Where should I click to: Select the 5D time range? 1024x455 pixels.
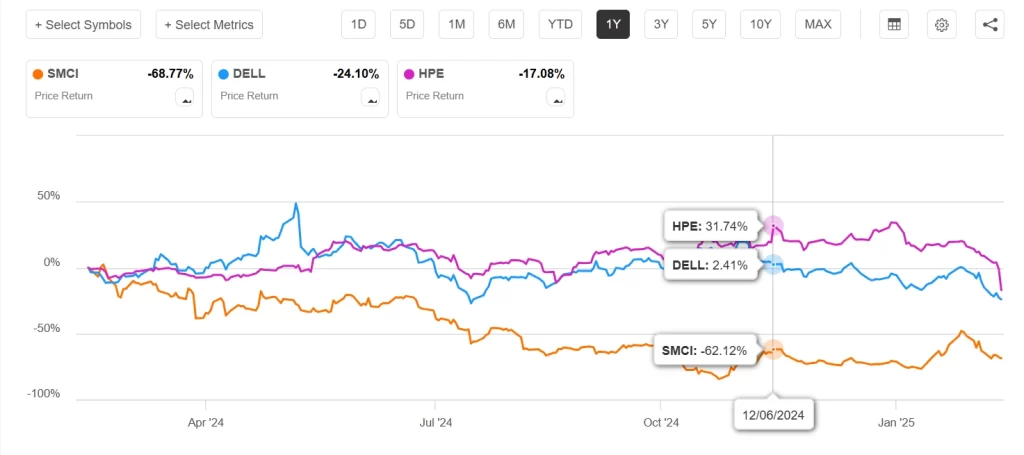click(x=407, y=25)
